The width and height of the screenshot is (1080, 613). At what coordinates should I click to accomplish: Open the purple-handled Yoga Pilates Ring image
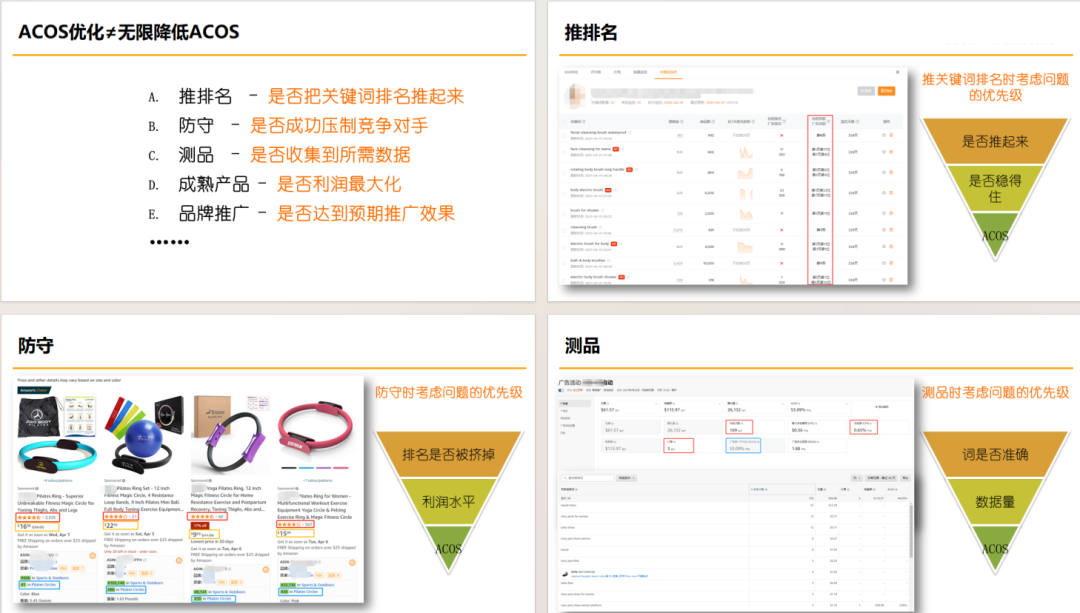[229, 435]
